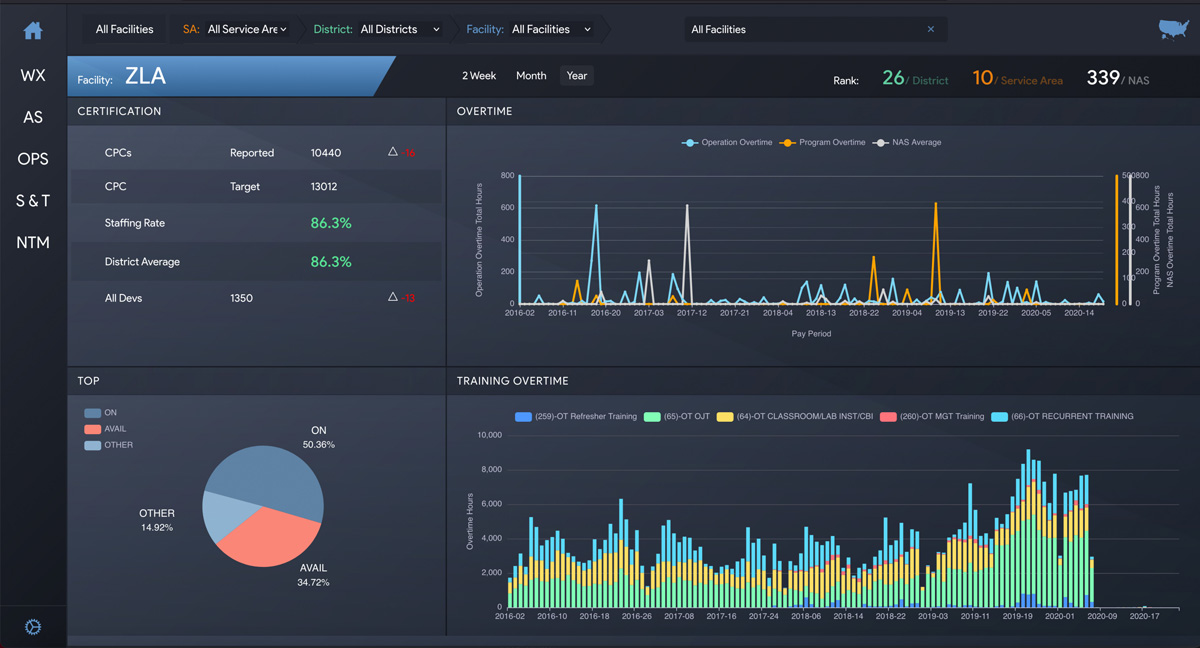Hide NAS Average series in legend
This screenshot has width=1200, height=648.
click(x=908, y=143)
